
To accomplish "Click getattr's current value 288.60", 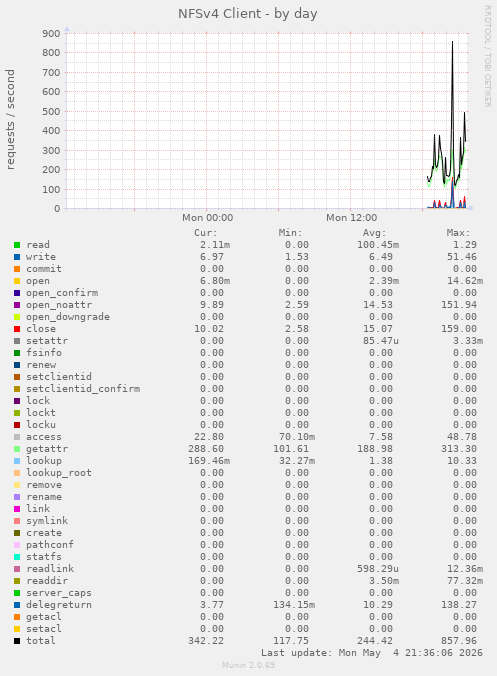I will pyautogui.click(x=206, y=449).
